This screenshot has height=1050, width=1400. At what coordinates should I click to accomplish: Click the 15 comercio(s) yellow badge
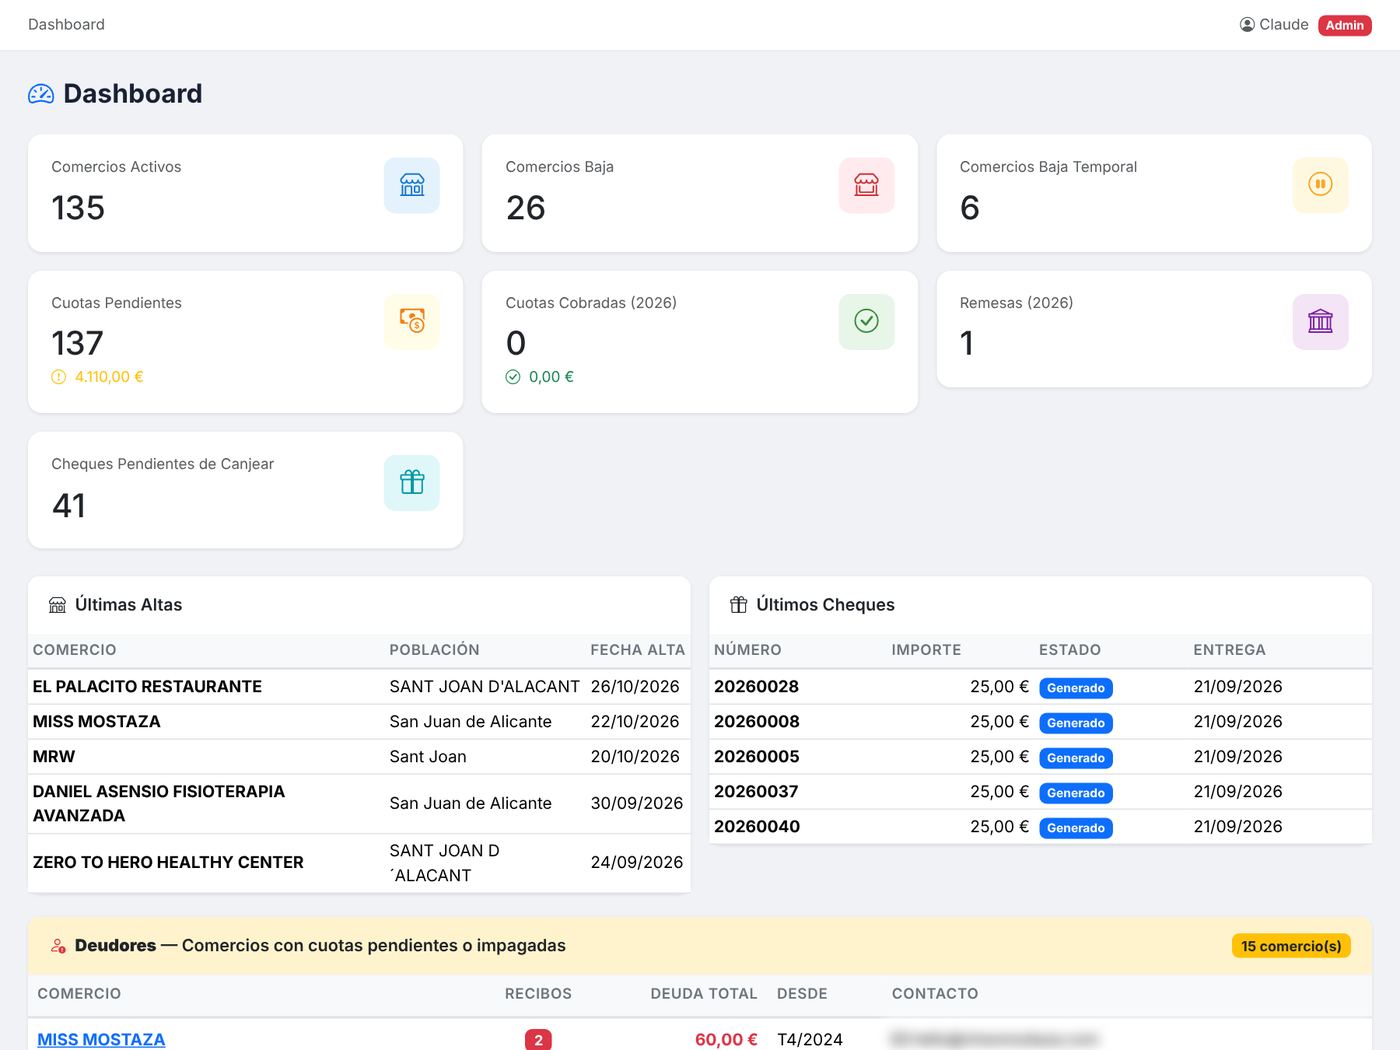[x=1291, y=946]
